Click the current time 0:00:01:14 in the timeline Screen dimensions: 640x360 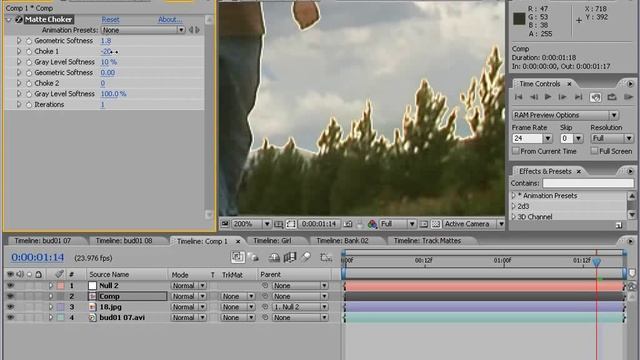[x=38, y=258]
